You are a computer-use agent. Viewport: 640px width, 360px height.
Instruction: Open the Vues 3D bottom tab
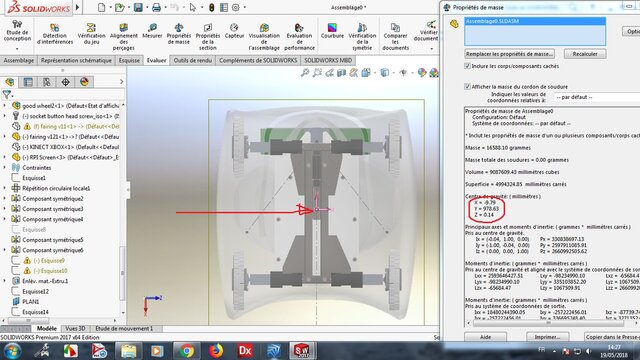coord(75,329)
